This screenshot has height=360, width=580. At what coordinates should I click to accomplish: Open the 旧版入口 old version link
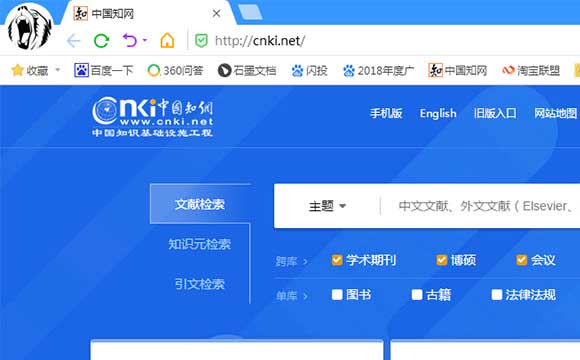pyautogui.click(x=495, y=113)
